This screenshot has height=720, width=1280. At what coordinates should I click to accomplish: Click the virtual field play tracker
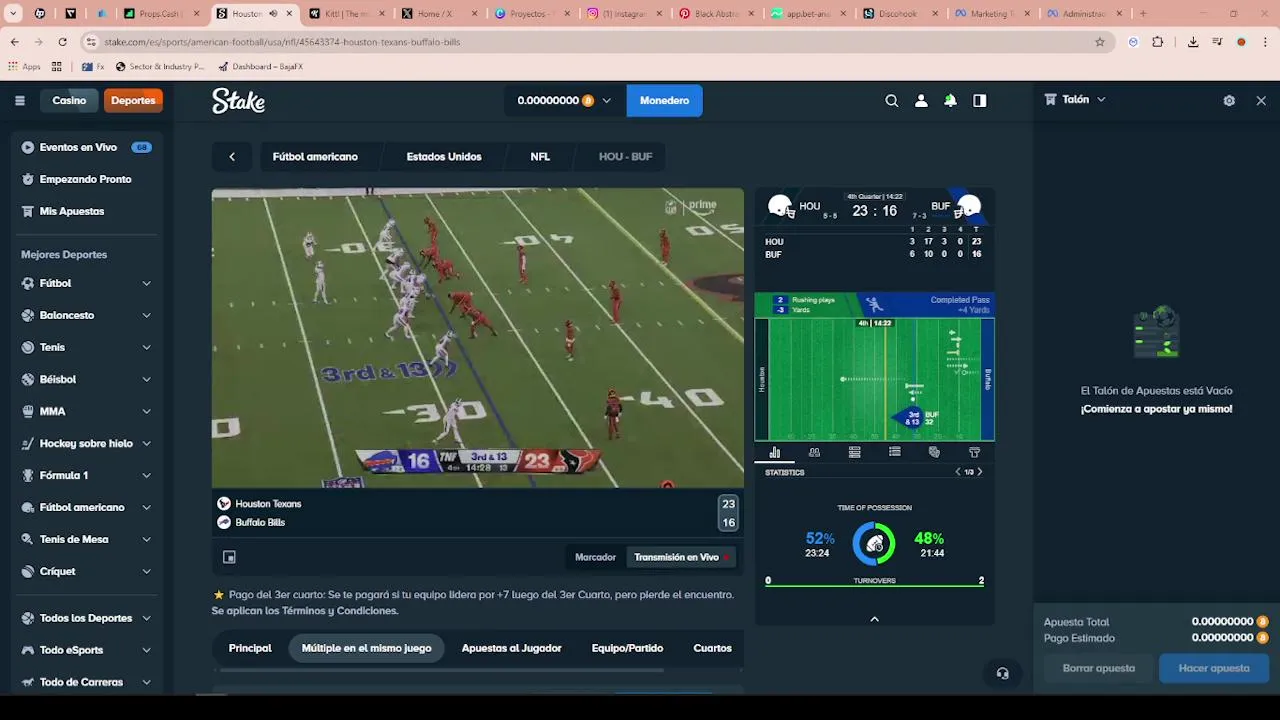874,379
